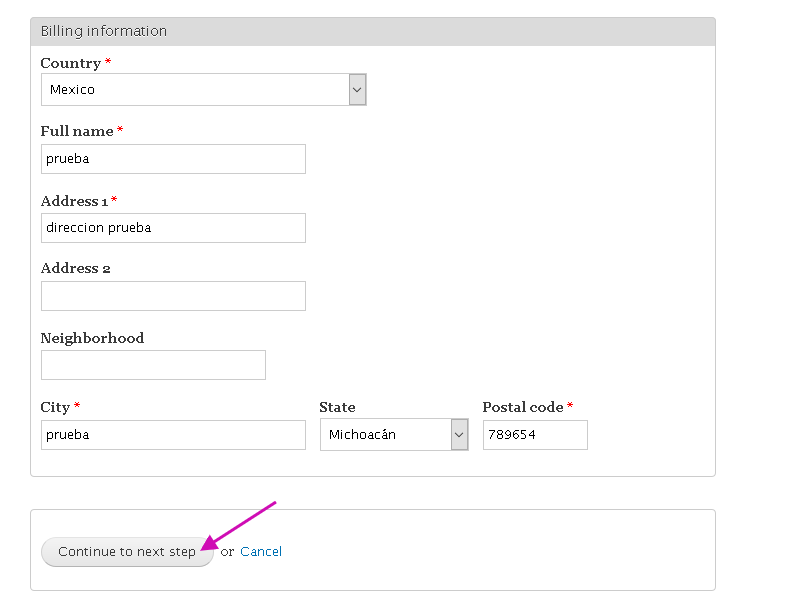
Task: Click the Full name label text
Action: click(77, 131)
